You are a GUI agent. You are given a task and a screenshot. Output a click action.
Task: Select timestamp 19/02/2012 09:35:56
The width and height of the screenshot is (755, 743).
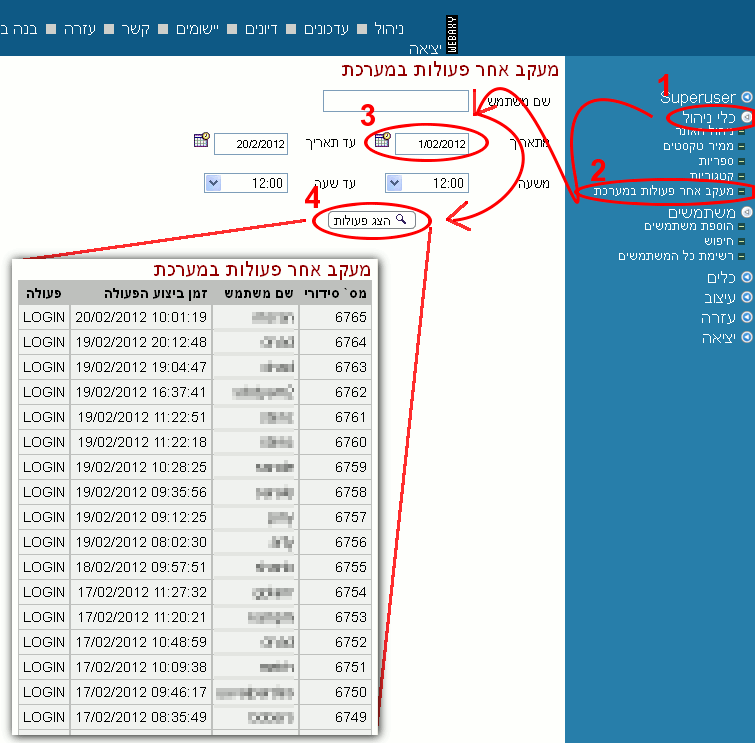pyautogui.click(x=141, y=492)
